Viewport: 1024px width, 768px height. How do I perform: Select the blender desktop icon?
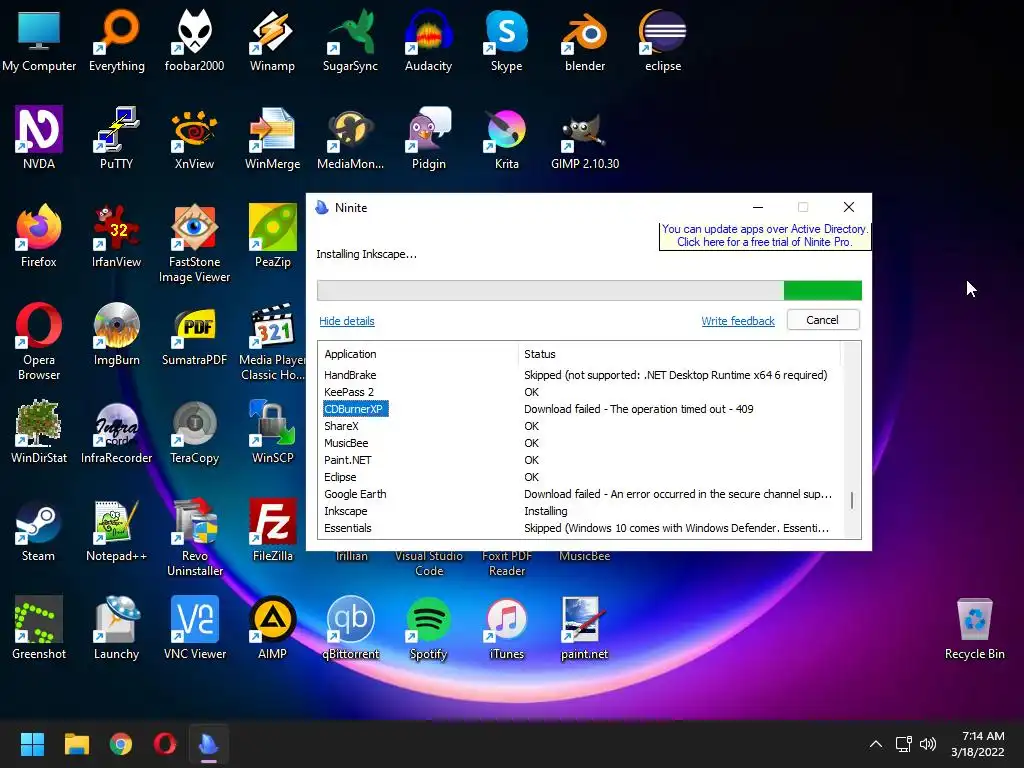[x=584, y=40]
